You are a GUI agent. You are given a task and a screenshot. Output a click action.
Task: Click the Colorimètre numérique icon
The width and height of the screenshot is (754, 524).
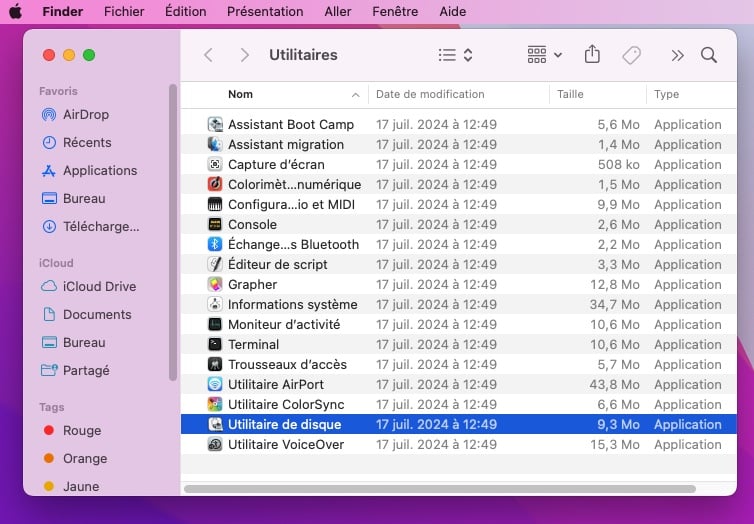tap(215, 184)
